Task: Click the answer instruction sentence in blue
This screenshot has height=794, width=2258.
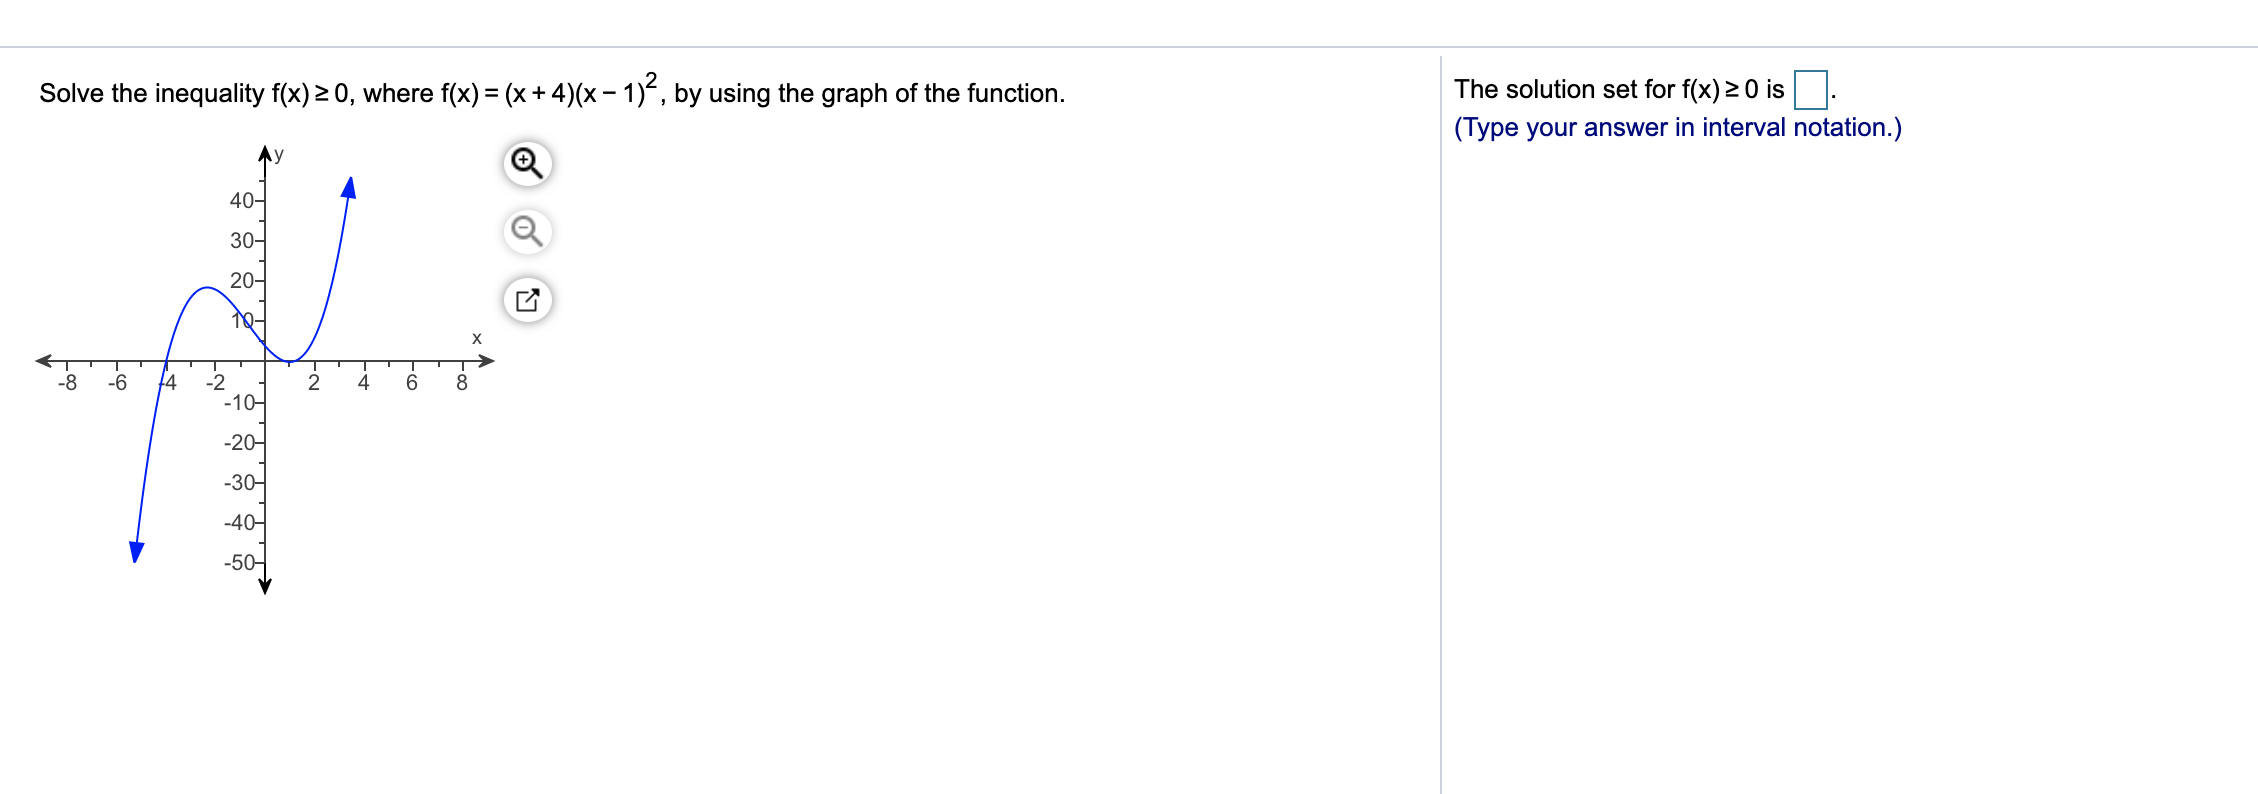Action: [x=1676, y=127]
